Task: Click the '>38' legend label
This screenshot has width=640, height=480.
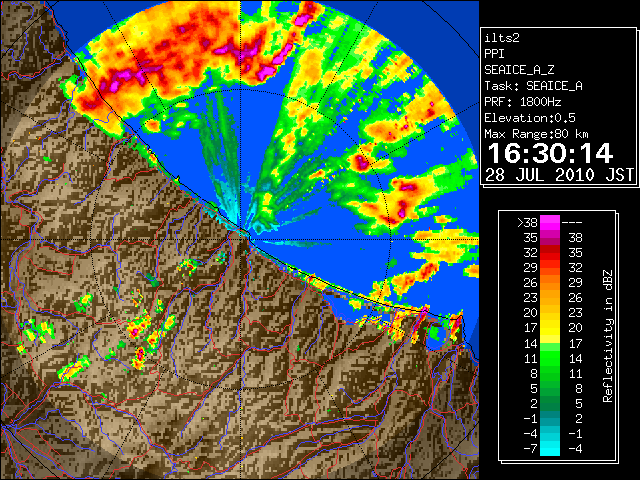Action: tap(527, 222)
